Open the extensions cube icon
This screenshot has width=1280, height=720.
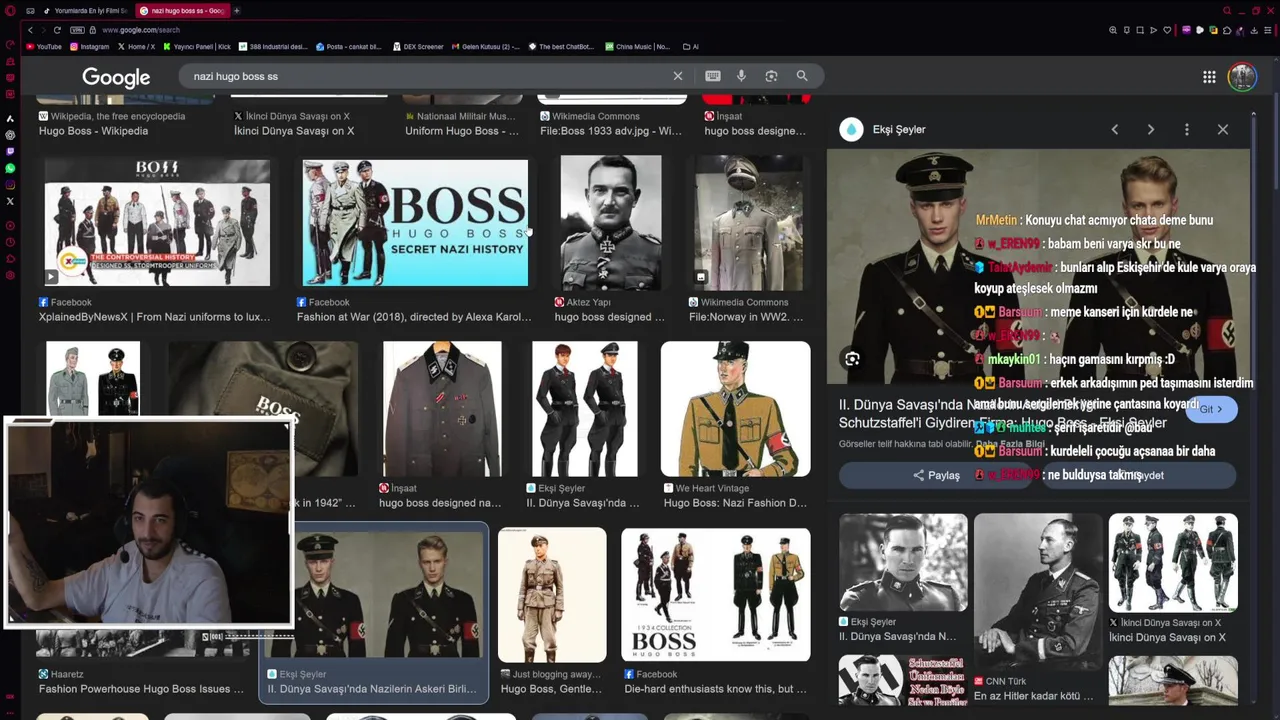point(1227,30)
